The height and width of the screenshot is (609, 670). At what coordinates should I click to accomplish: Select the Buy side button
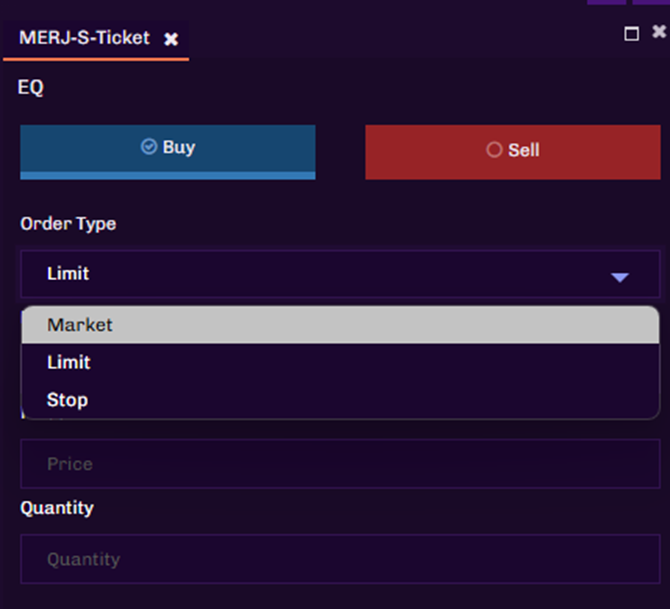click(168, 149)
